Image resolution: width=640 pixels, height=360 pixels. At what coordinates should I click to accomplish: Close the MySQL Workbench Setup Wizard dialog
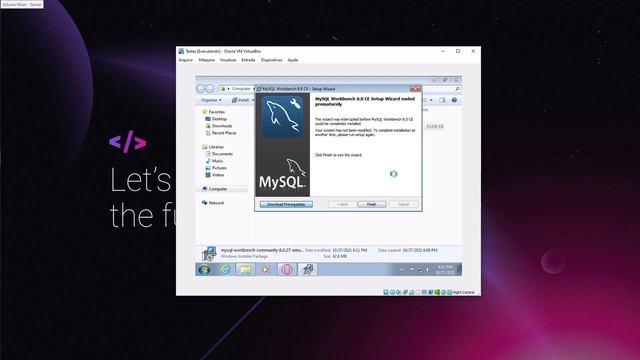(415, 89)
